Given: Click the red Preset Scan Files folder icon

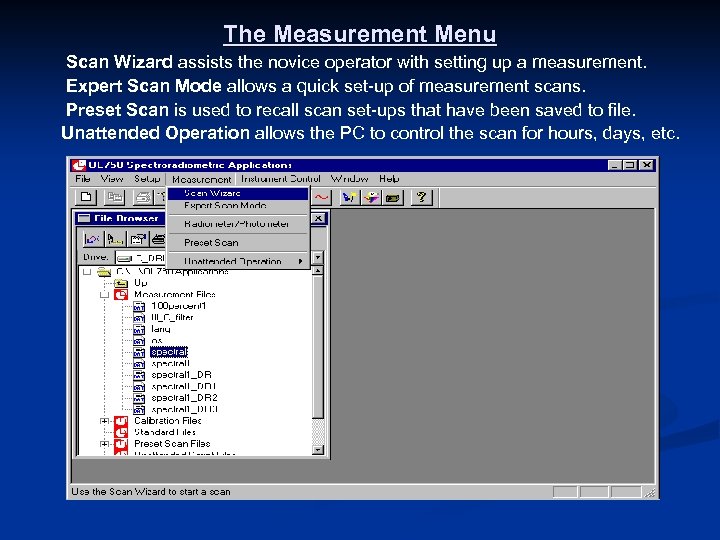Looking at the screenshot, I should 121,444.
